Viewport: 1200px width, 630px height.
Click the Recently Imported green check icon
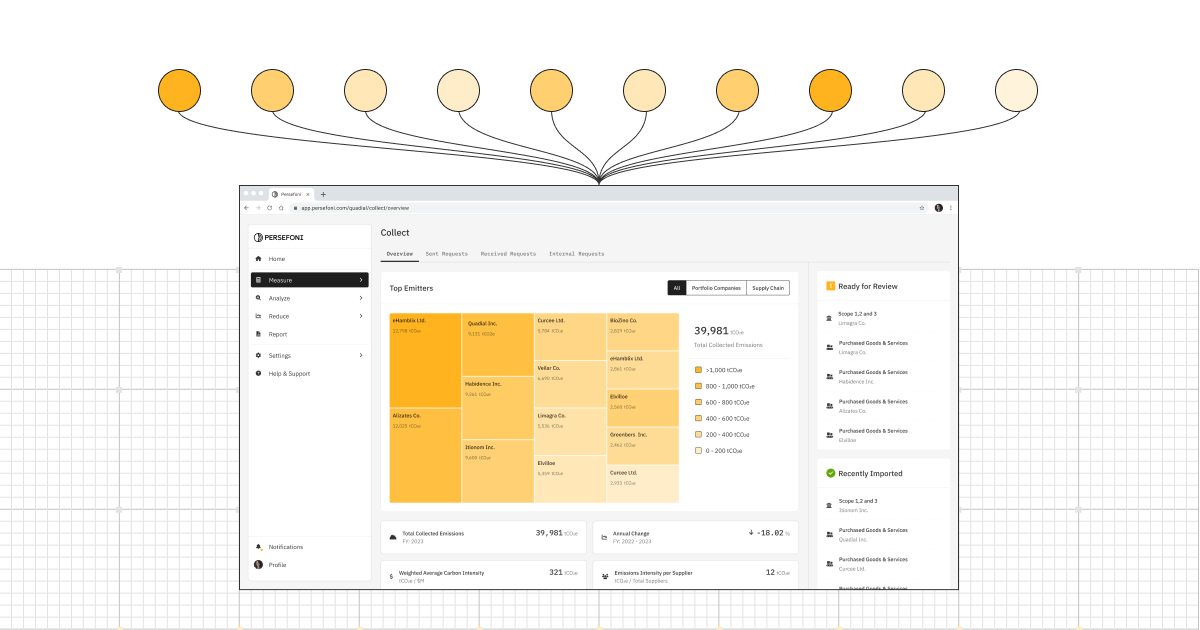click(x=830, y=473)
